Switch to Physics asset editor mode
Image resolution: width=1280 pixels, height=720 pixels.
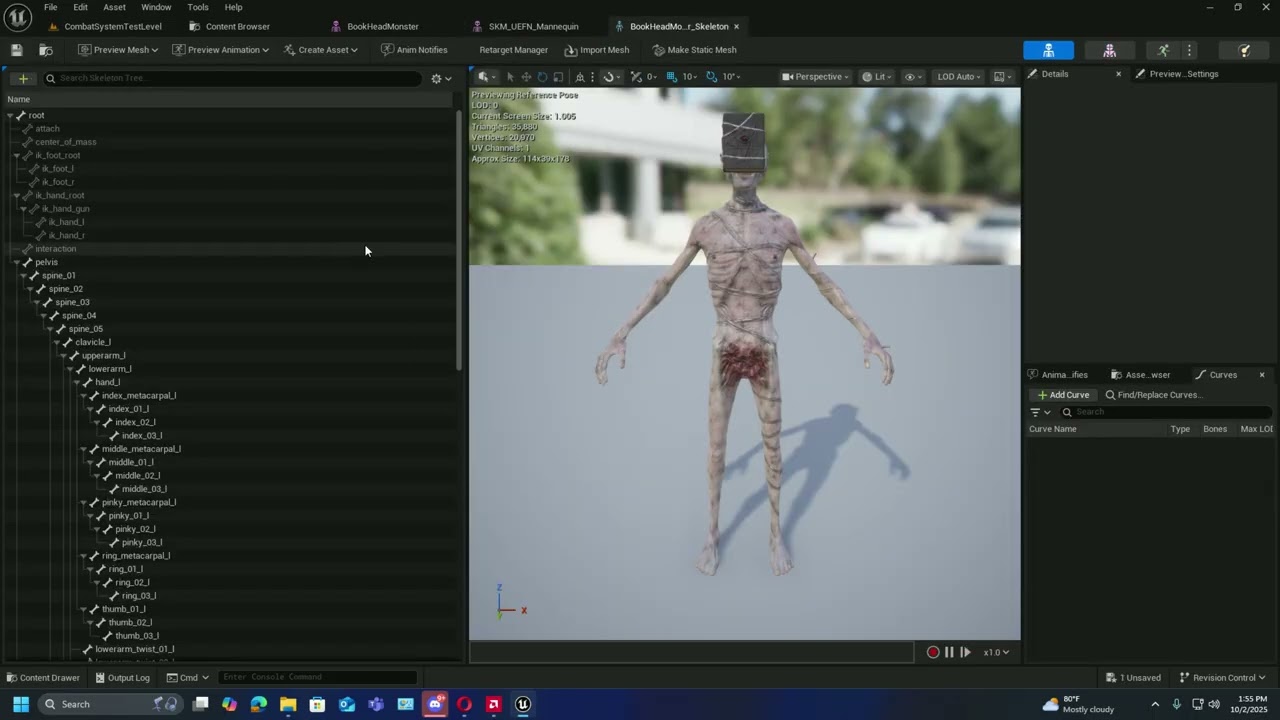pos(1245,50)
